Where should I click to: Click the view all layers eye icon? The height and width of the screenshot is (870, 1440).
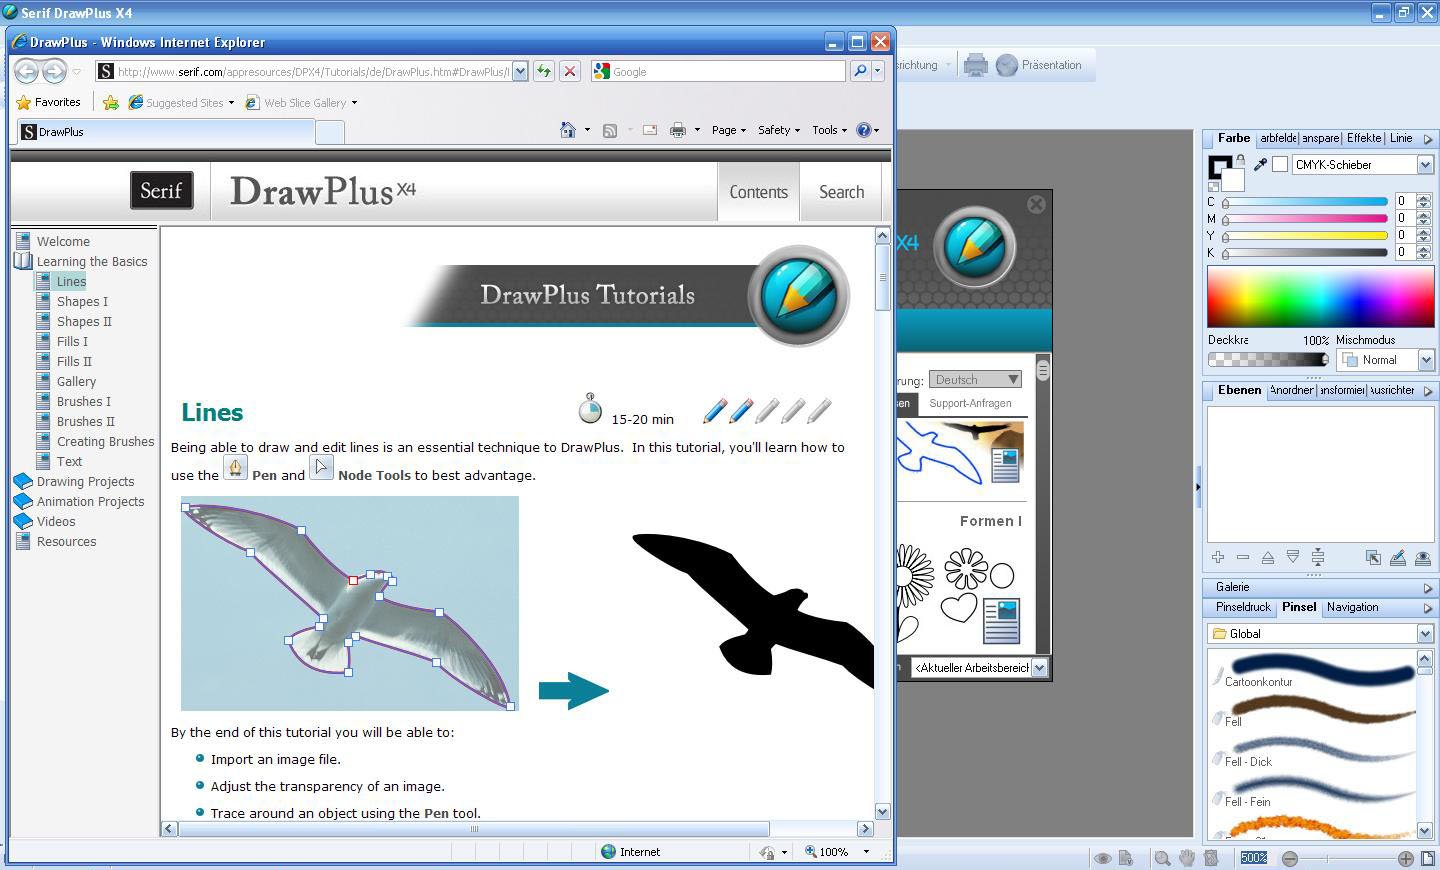pyautogui.click(x=1423, y=558)
